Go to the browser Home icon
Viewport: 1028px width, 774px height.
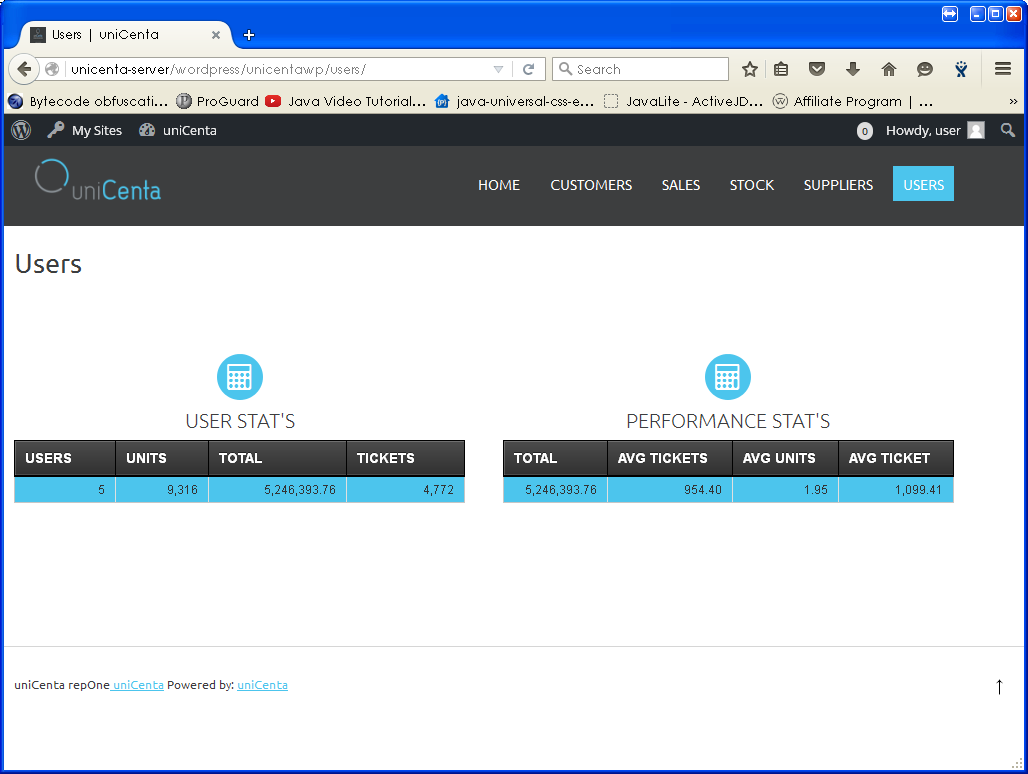coord(889,69)
